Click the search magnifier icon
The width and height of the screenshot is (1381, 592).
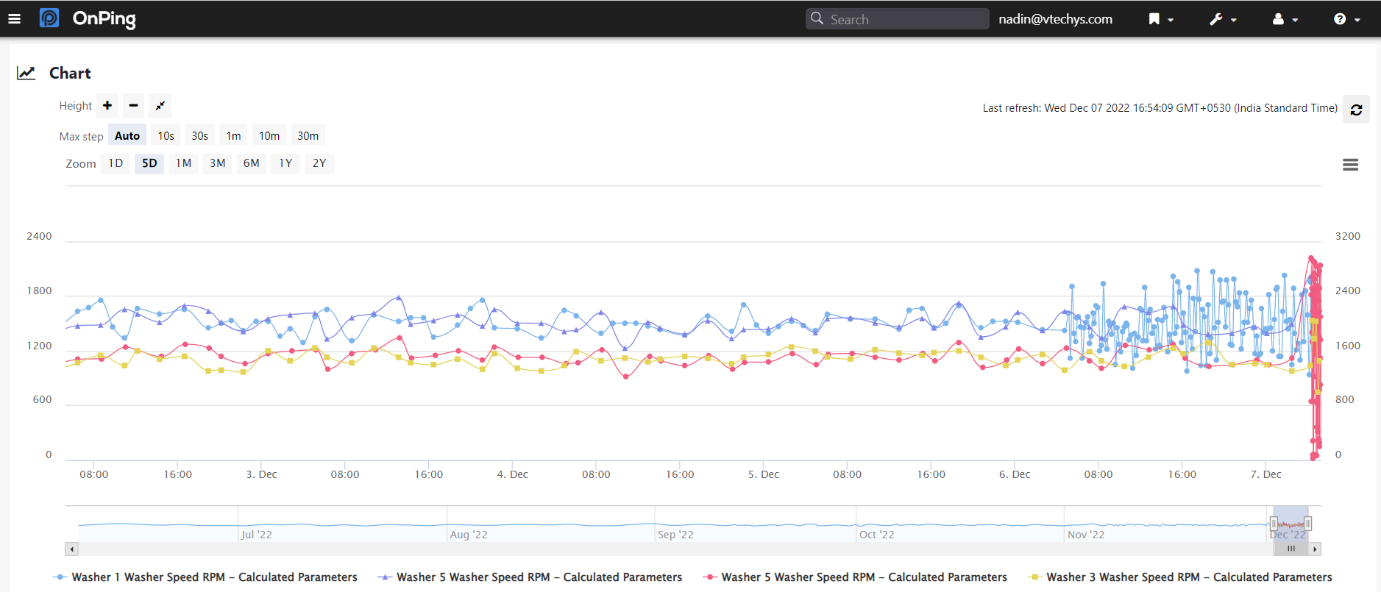tap(817, 18)
